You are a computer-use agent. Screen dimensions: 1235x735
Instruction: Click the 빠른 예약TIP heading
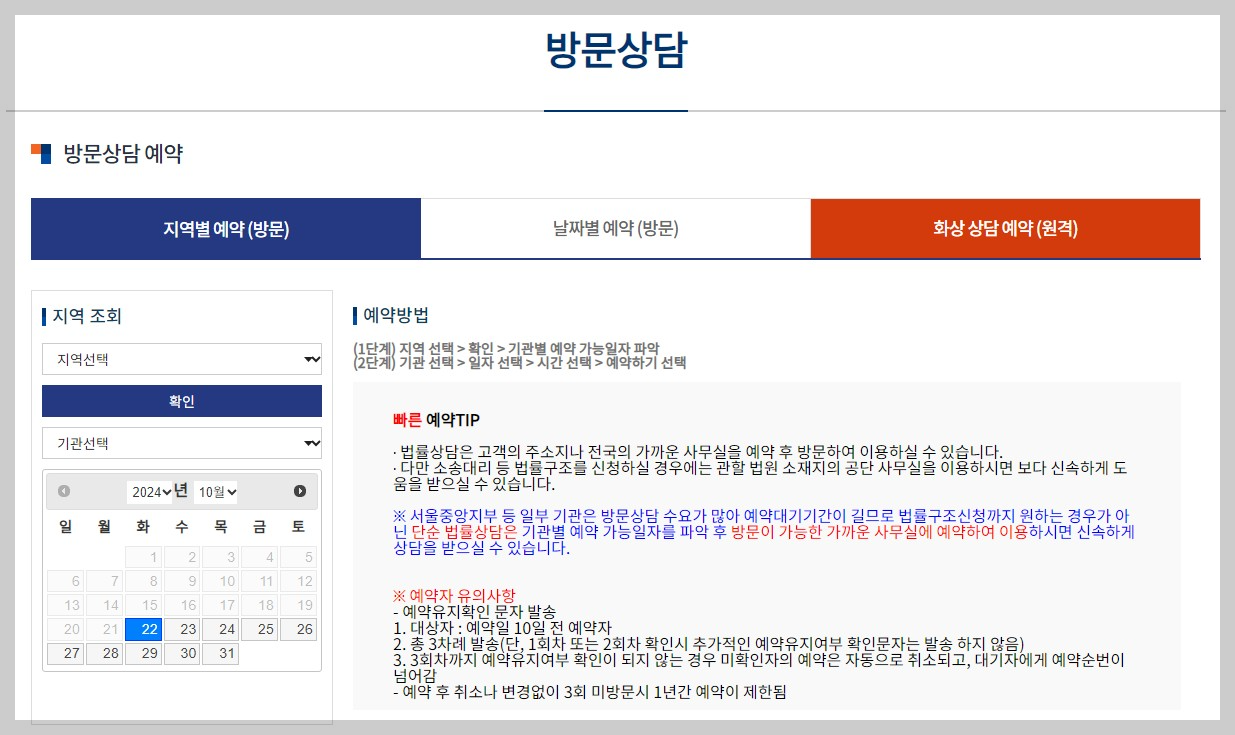(x=436, y=419)
